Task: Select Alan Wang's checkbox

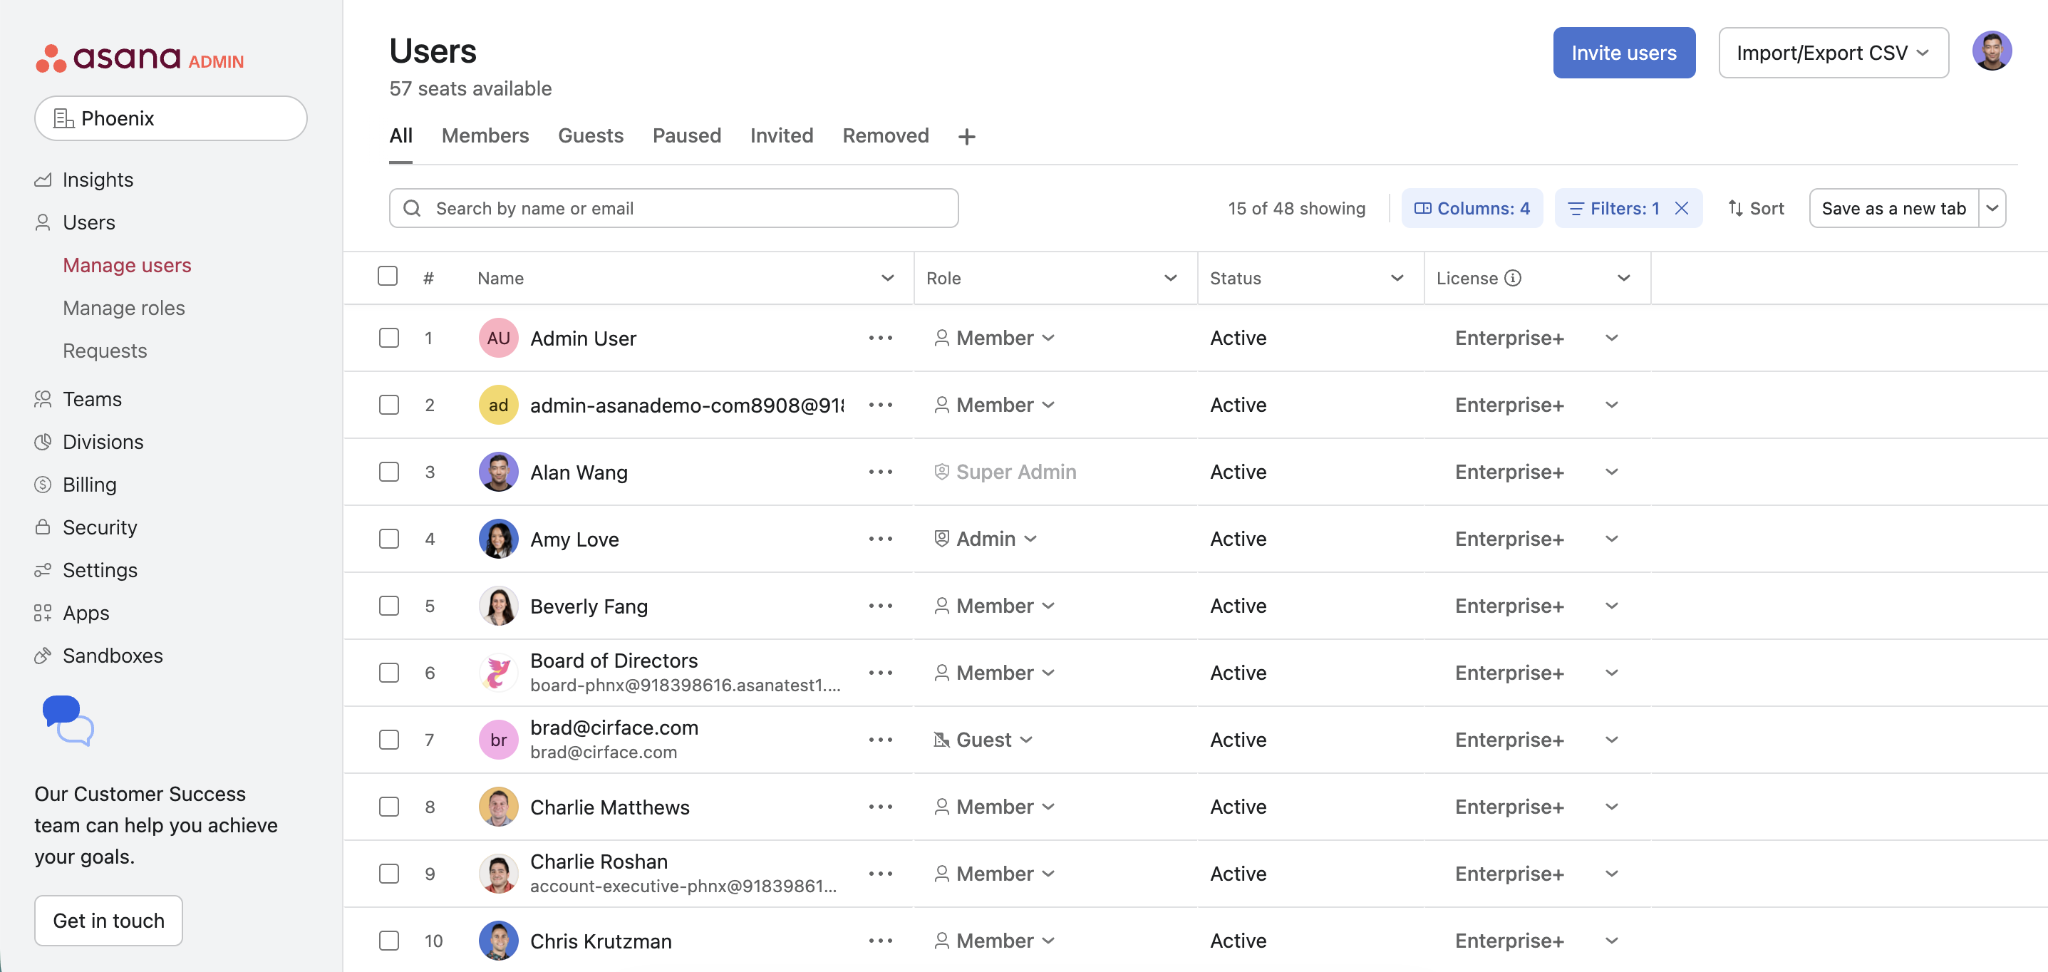Action: (389, 472)
